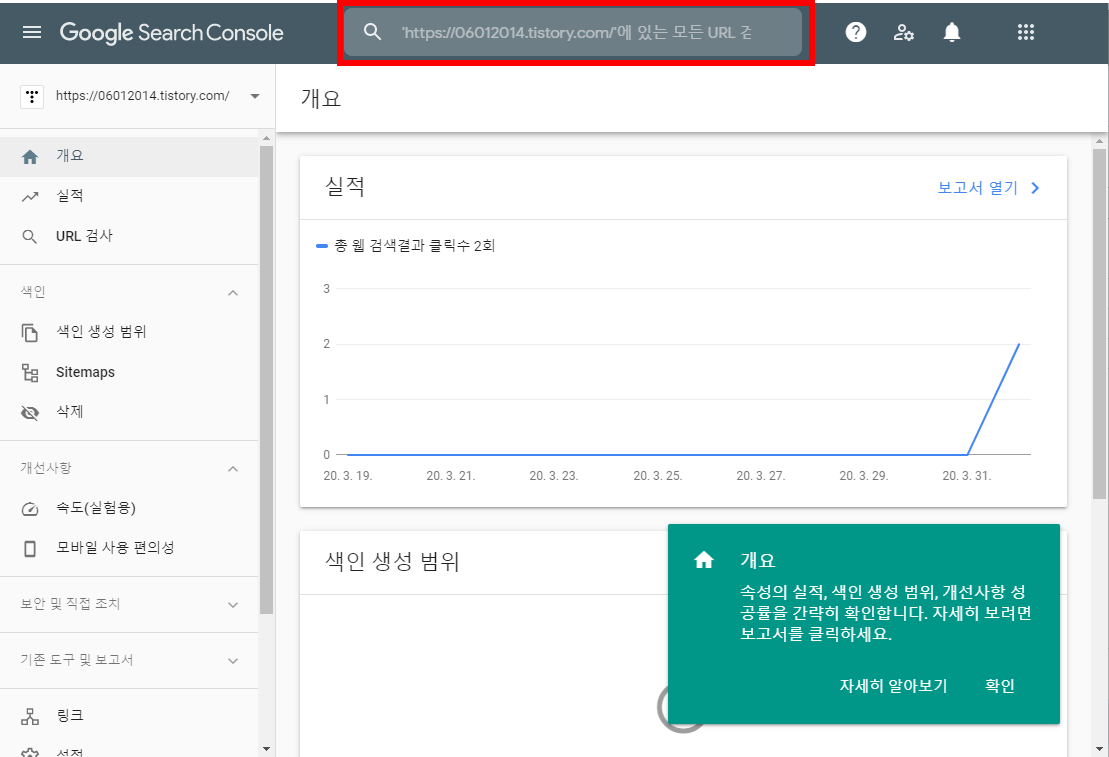Focus the URL inspection search field
The width and height of the screenshot is (1109, 757).
(573, 32)
